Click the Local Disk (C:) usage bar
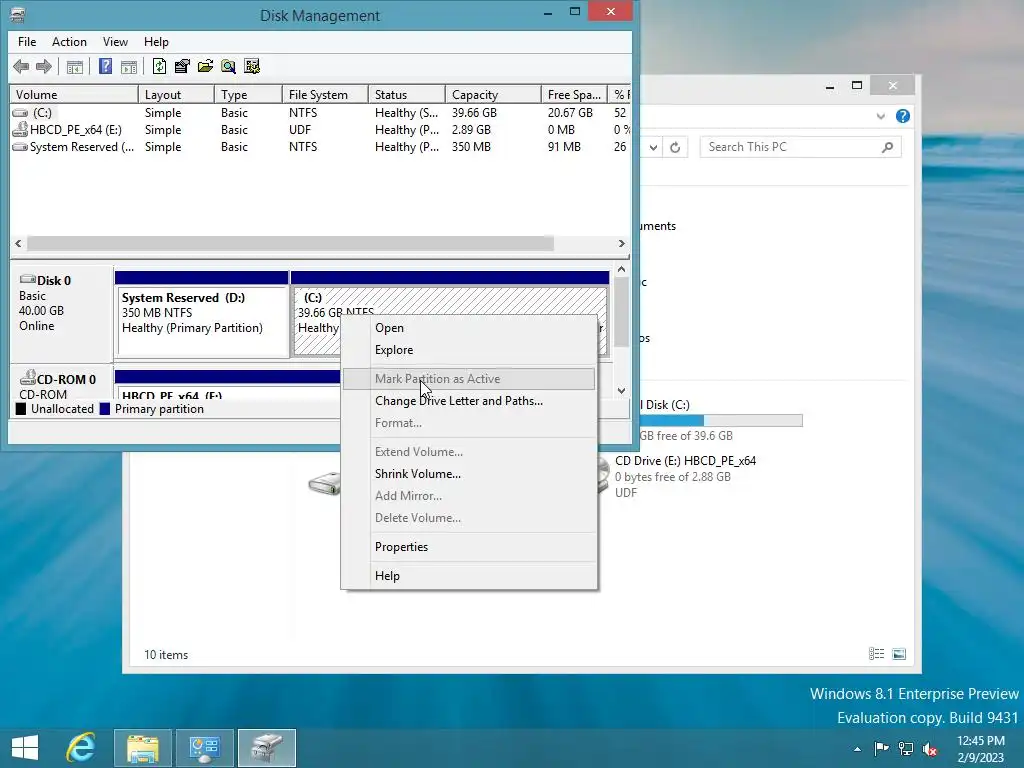Image resolution: width=1024 pixels, height=768 pixels. 721,421
